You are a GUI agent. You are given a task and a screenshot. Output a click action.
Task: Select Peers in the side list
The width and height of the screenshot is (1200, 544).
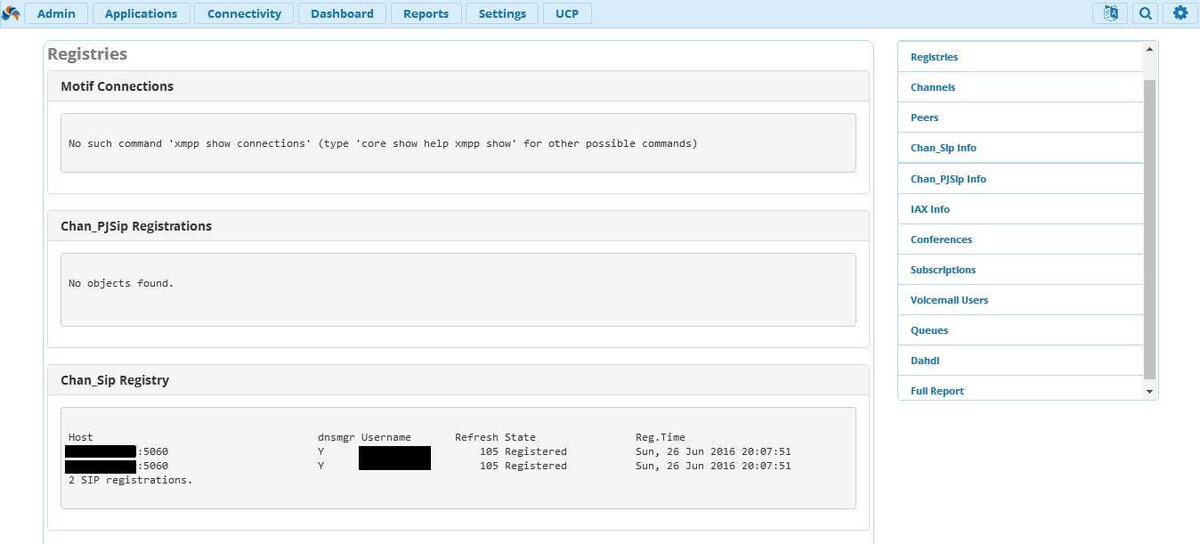click(1020, 117)
